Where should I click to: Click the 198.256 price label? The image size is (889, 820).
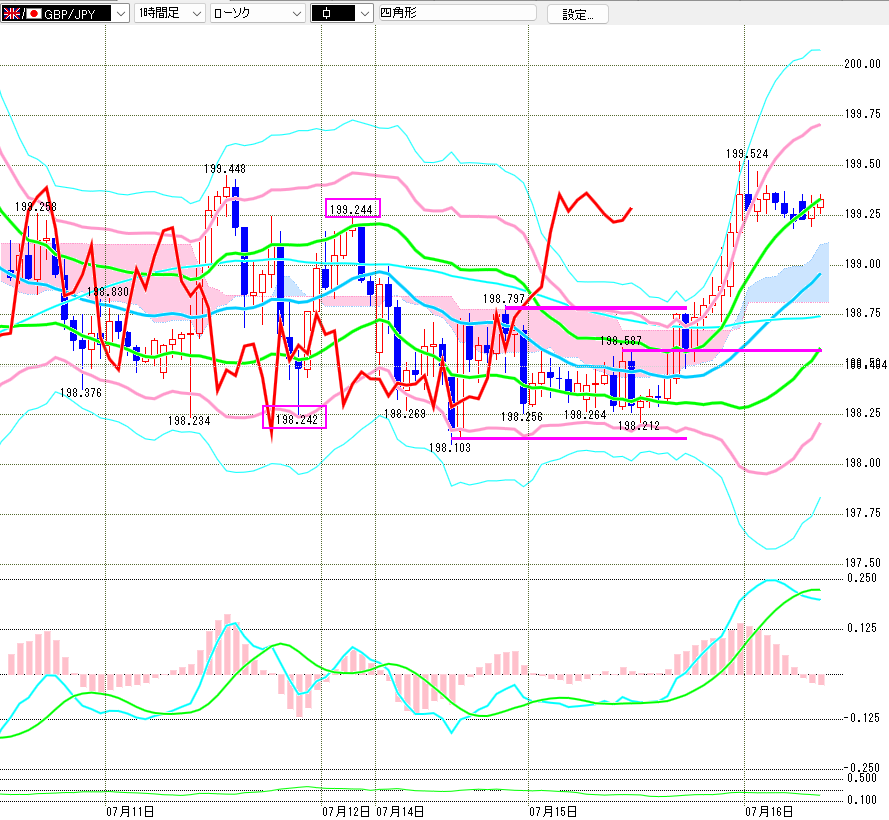[522, 417]
